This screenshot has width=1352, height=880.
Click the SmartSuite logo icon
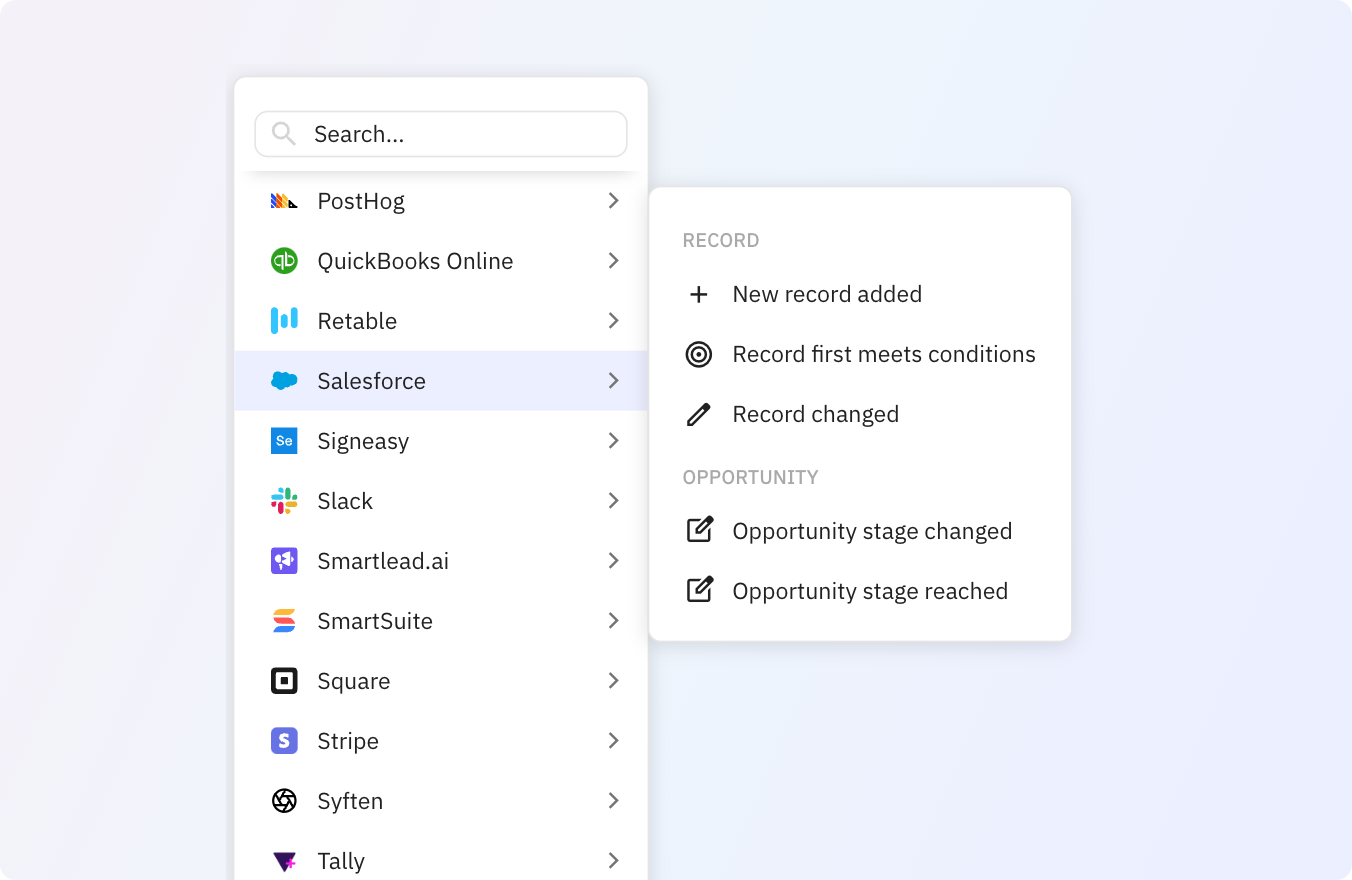284,621
